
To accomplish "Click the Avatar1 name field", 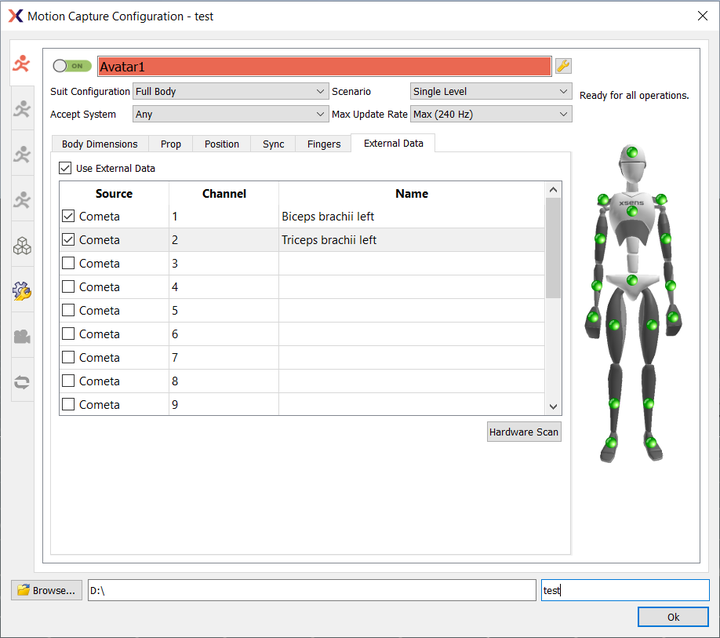I will click(324, 67).
